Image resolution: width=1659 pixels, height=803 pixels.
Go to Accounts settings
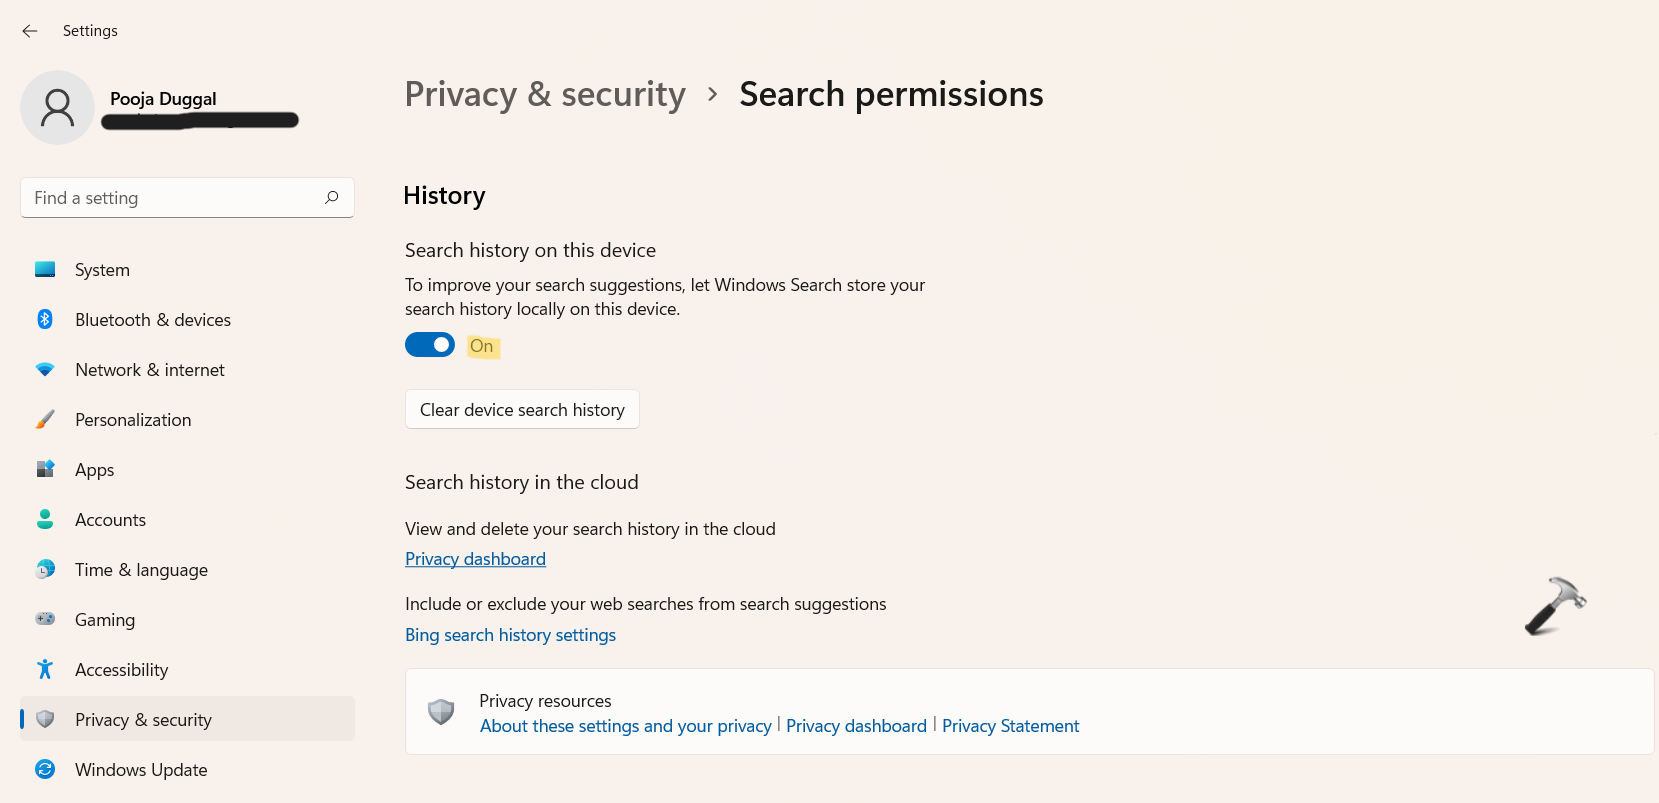[110, 520]
